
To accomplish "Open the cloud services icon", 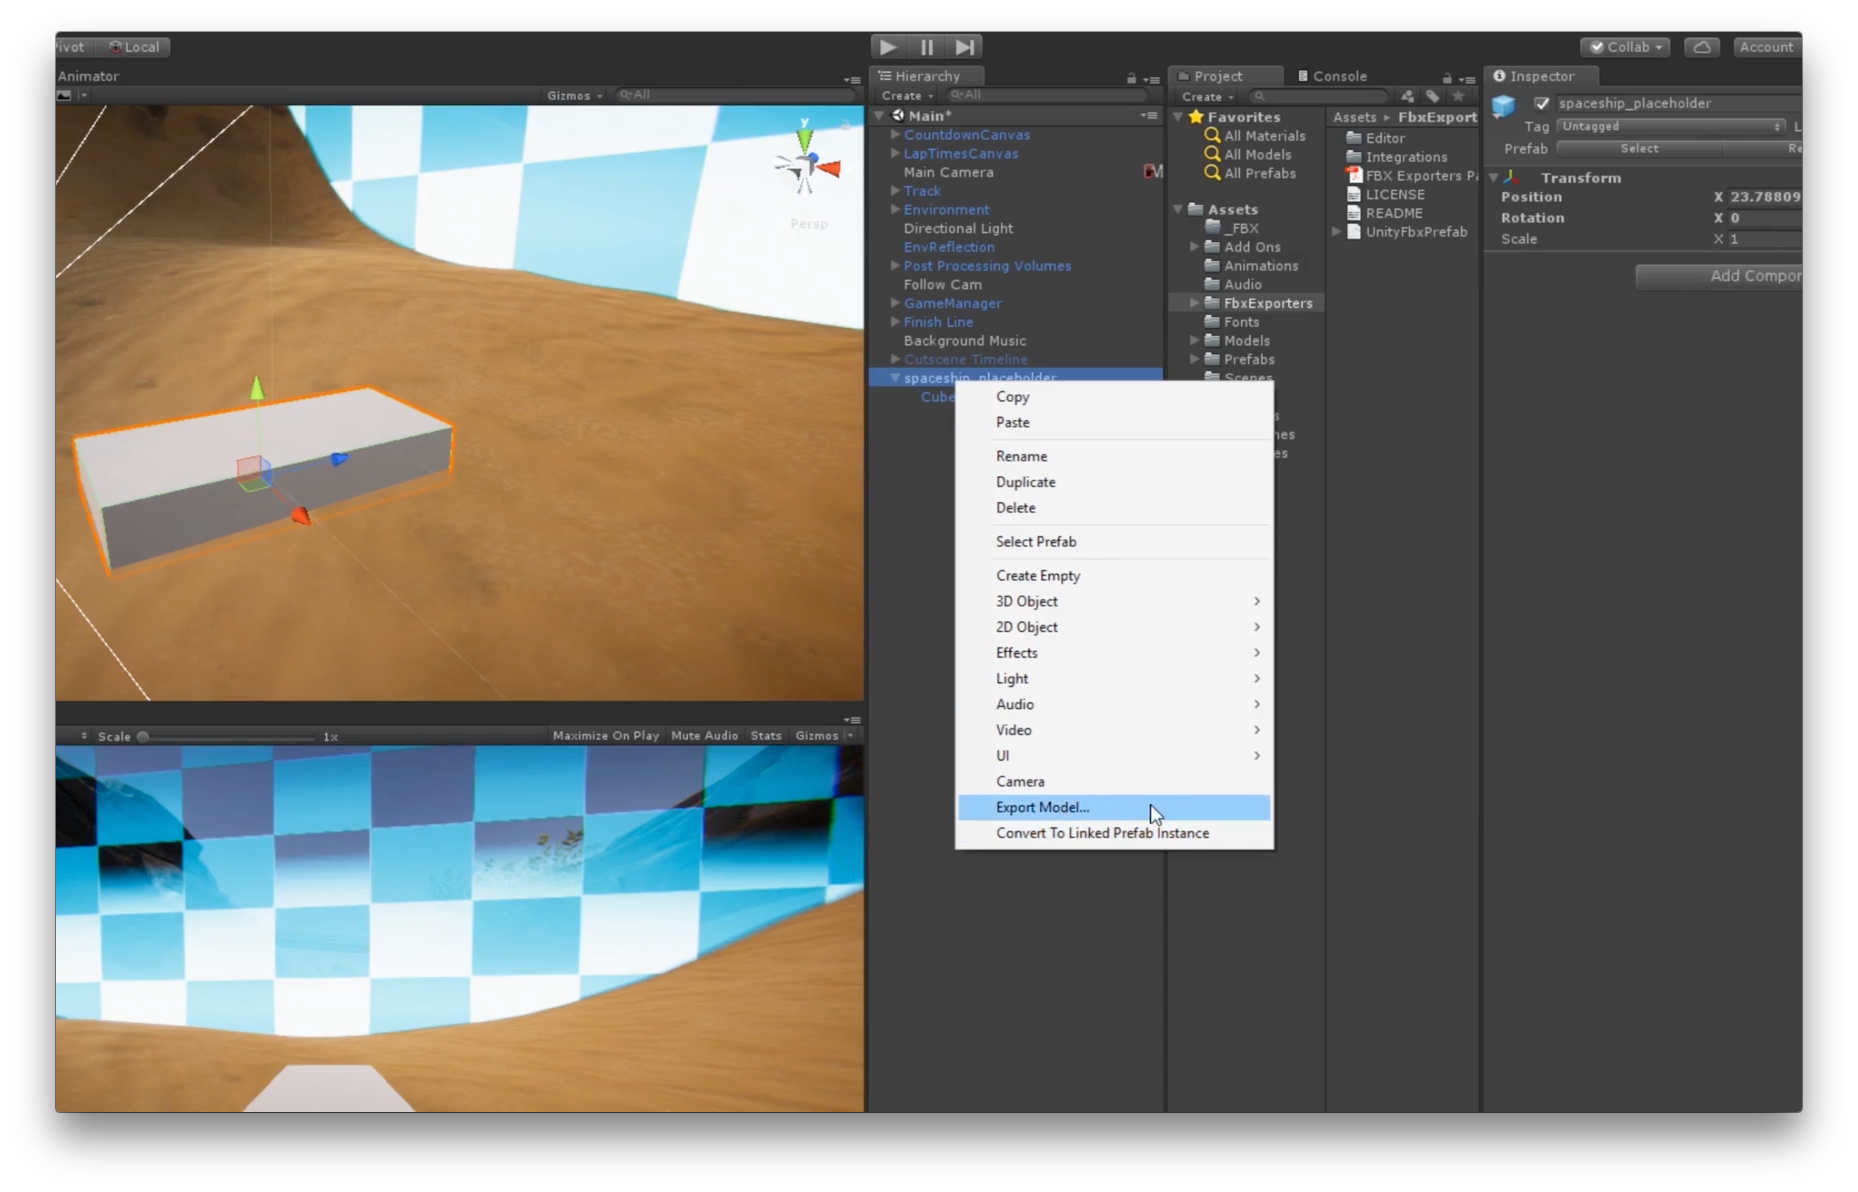I will (1701, 47).
